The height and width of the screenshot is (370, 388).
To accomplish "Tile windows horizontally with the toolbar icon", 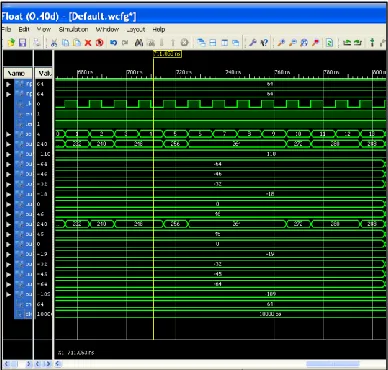I will [x=213, y=43].
